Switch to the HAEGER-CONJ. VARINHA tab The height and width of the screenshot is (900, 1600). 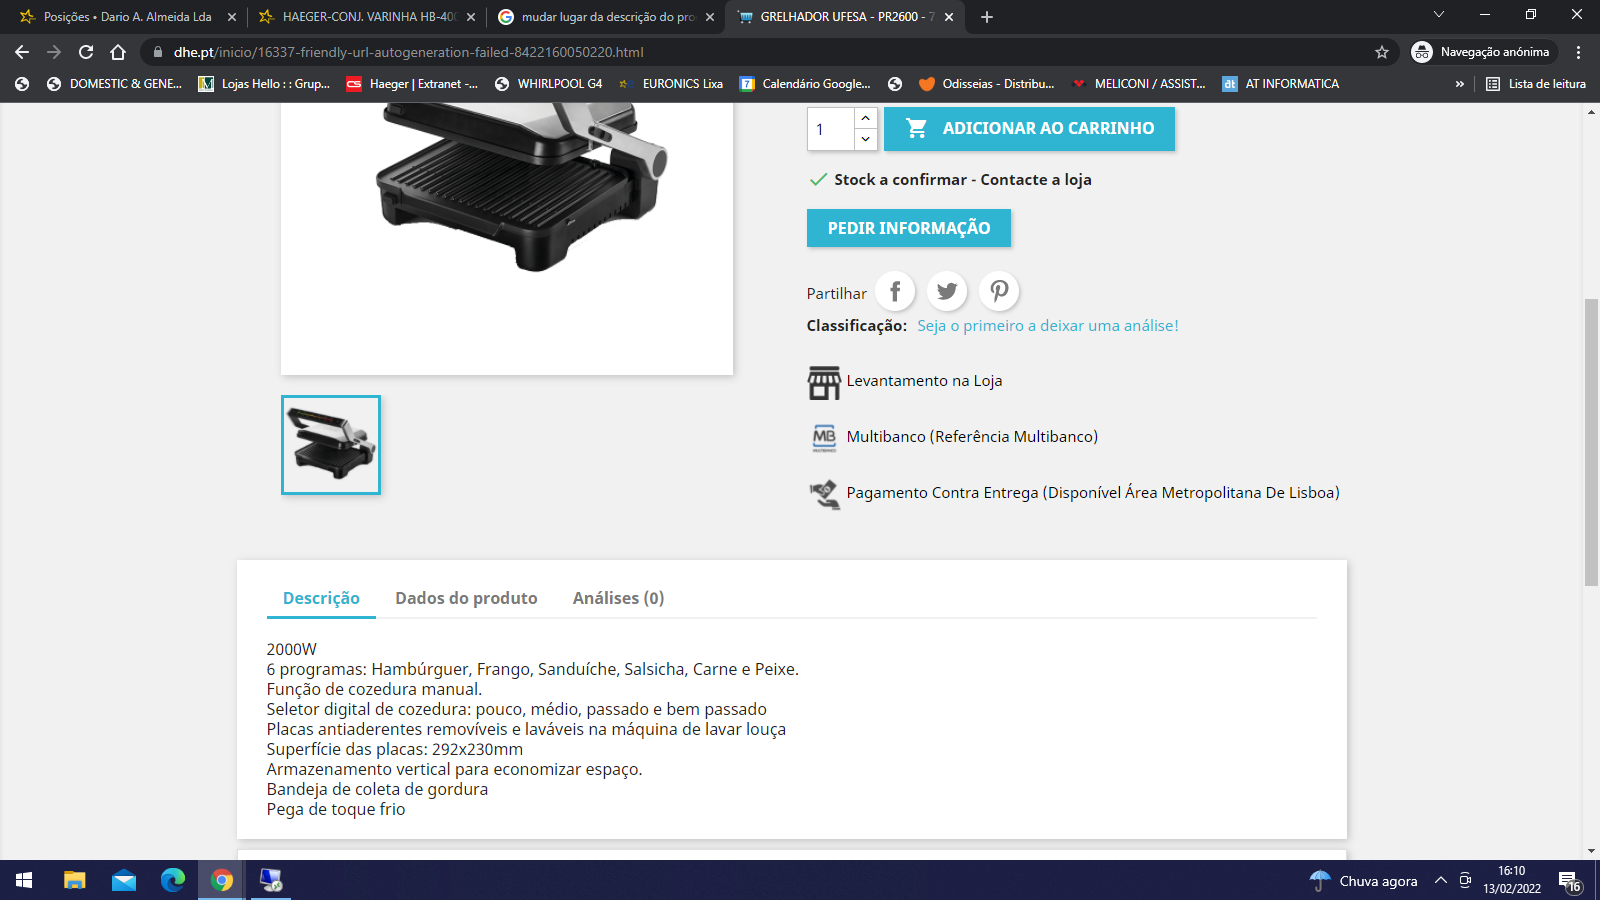pyautogui.click(x=367, y=17)
